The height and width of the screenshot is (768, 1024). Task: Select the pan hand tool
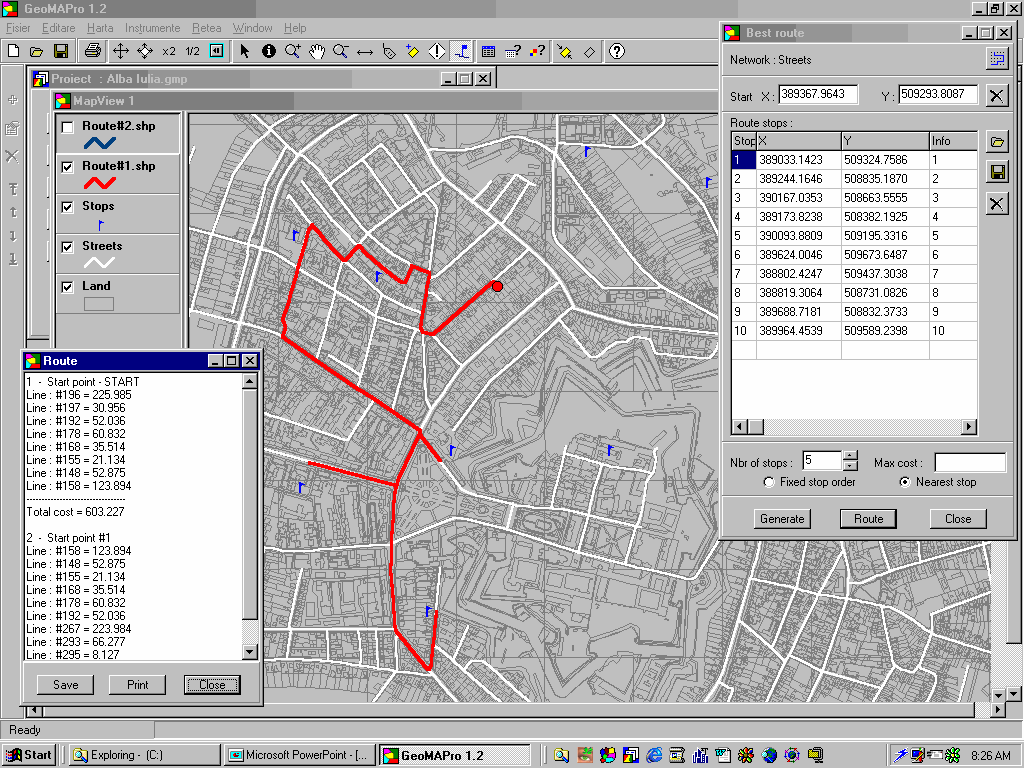point(317,51)
